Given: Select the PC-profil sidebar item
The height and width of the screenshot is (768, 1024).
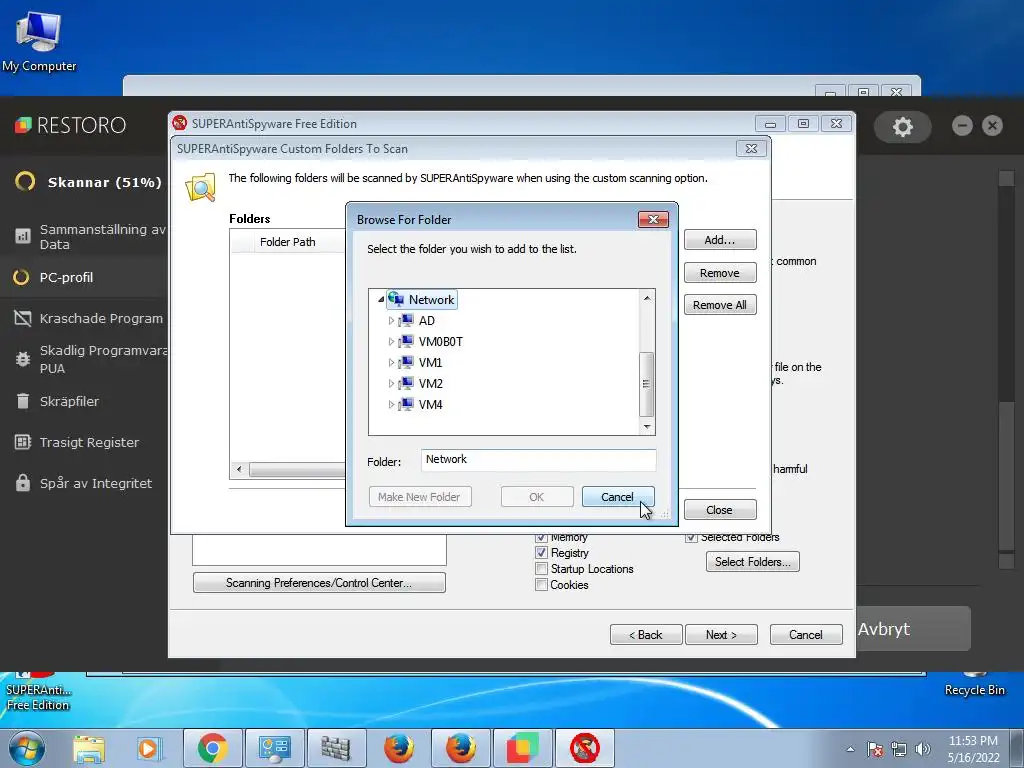Looking at the screenshot, I should [x=66, y=278].
